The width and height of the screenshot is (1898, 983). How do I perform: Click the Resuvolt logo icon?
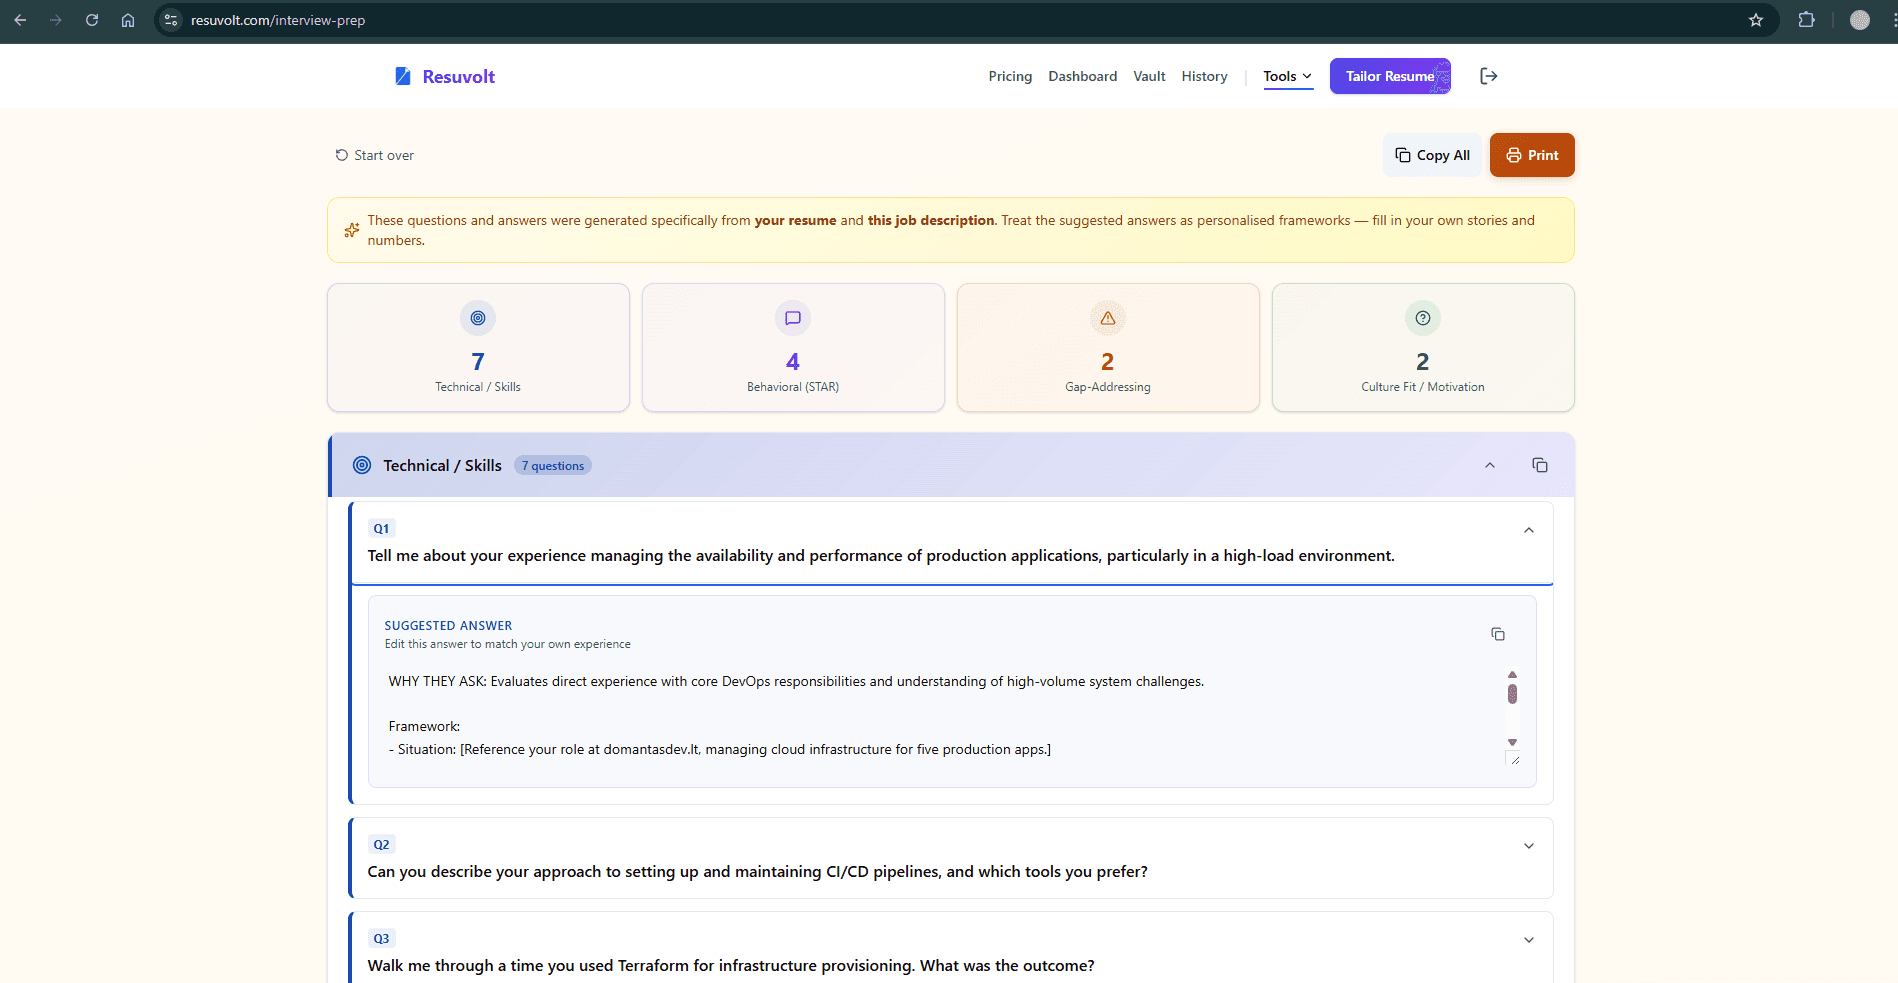click(403, 75)
